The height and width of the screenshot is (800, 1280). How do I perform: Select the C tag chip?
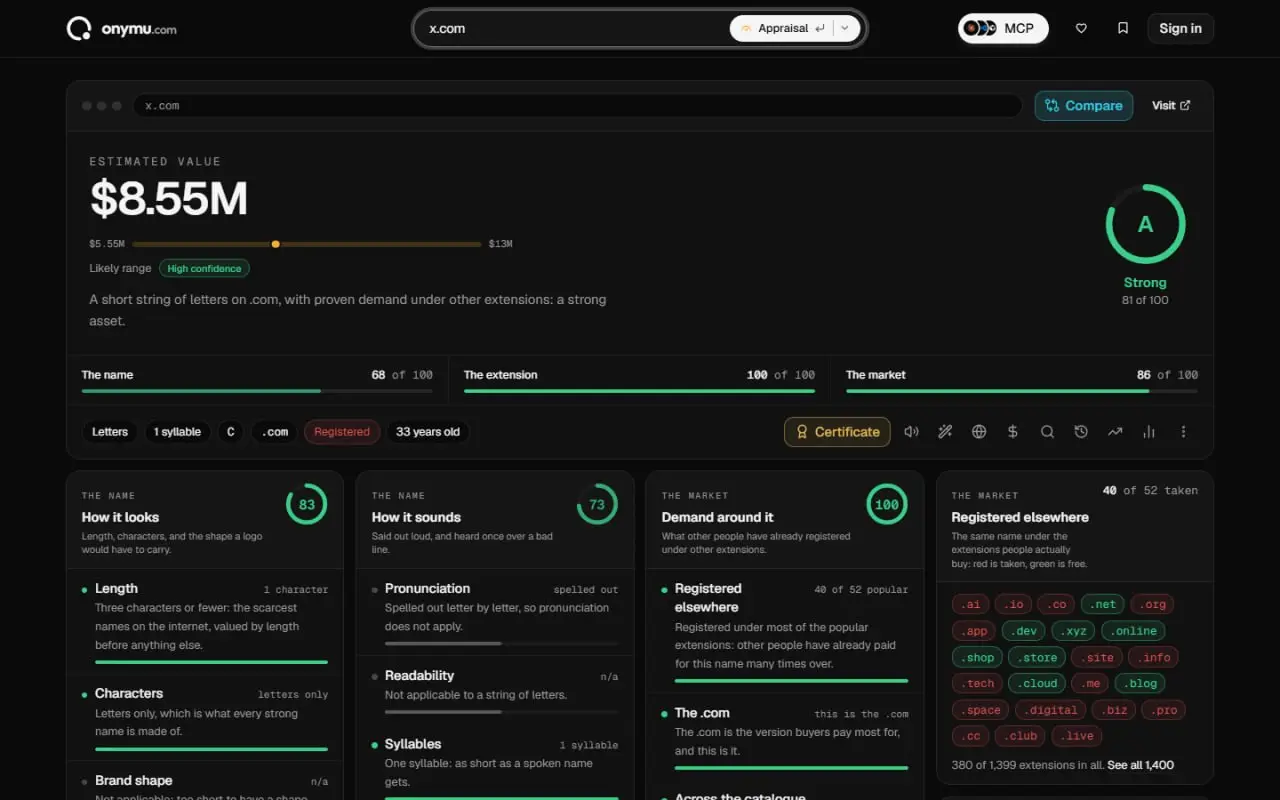click(231, 432)
